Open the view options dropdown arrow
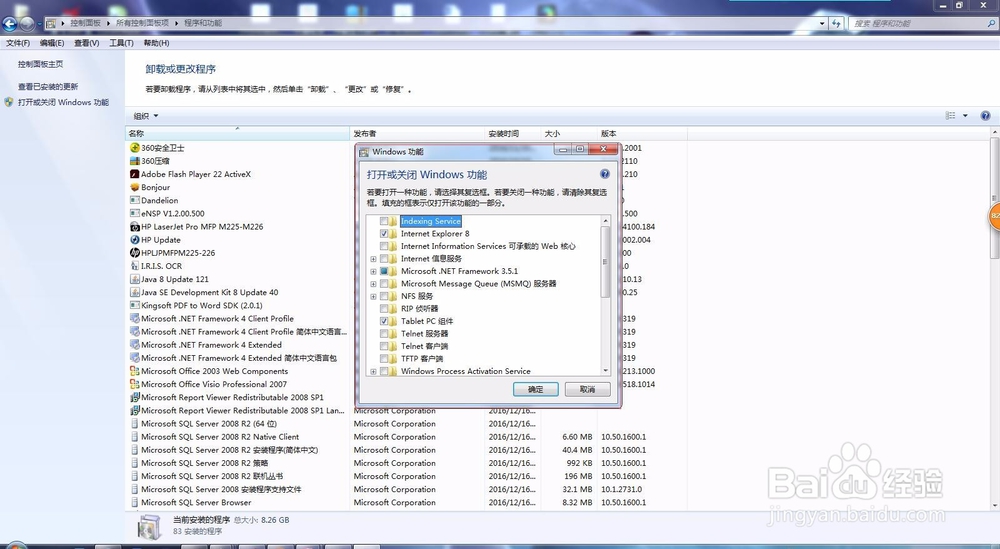The image size is (1000, 549). tap(965, 116)
